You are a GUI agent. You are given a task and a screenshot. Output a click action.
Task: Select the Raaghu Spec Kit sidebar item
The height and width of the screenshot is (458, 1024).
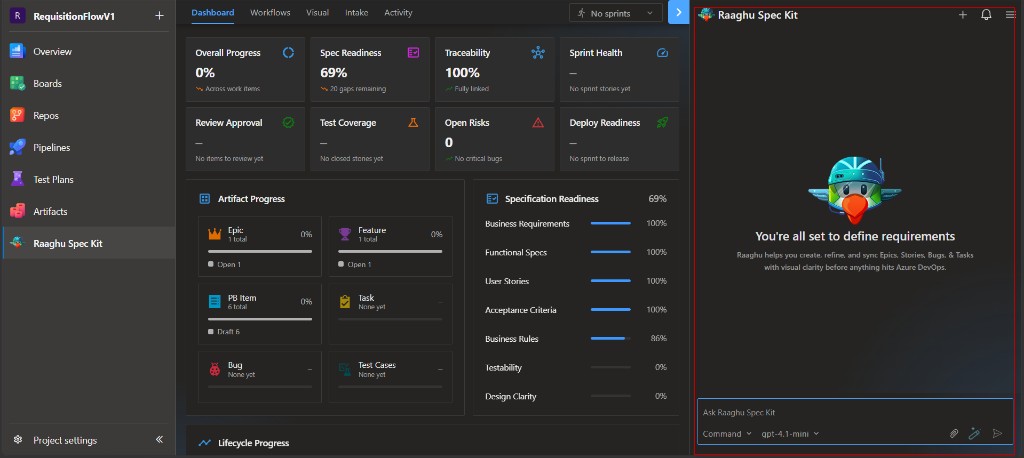tap(88, 244)
